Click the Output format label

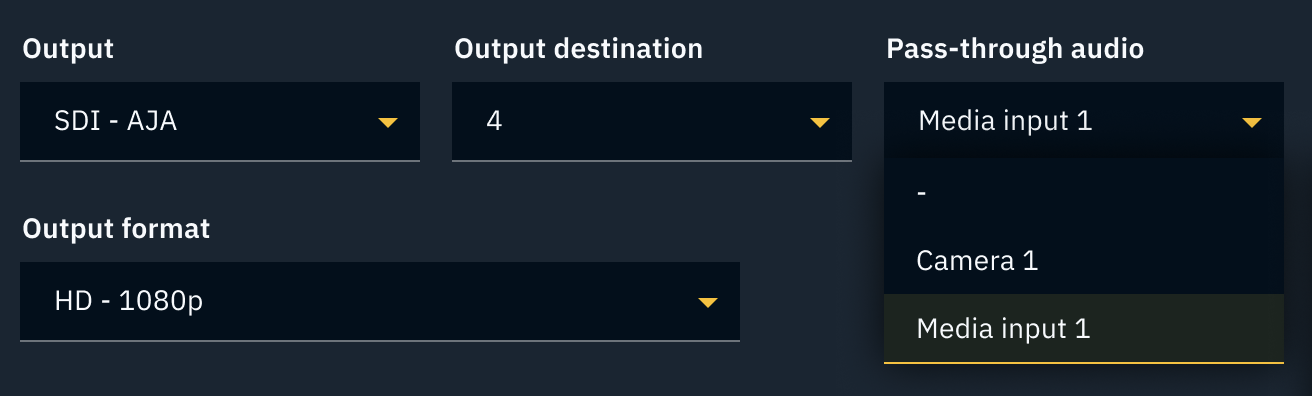click(x=116, y=229)
